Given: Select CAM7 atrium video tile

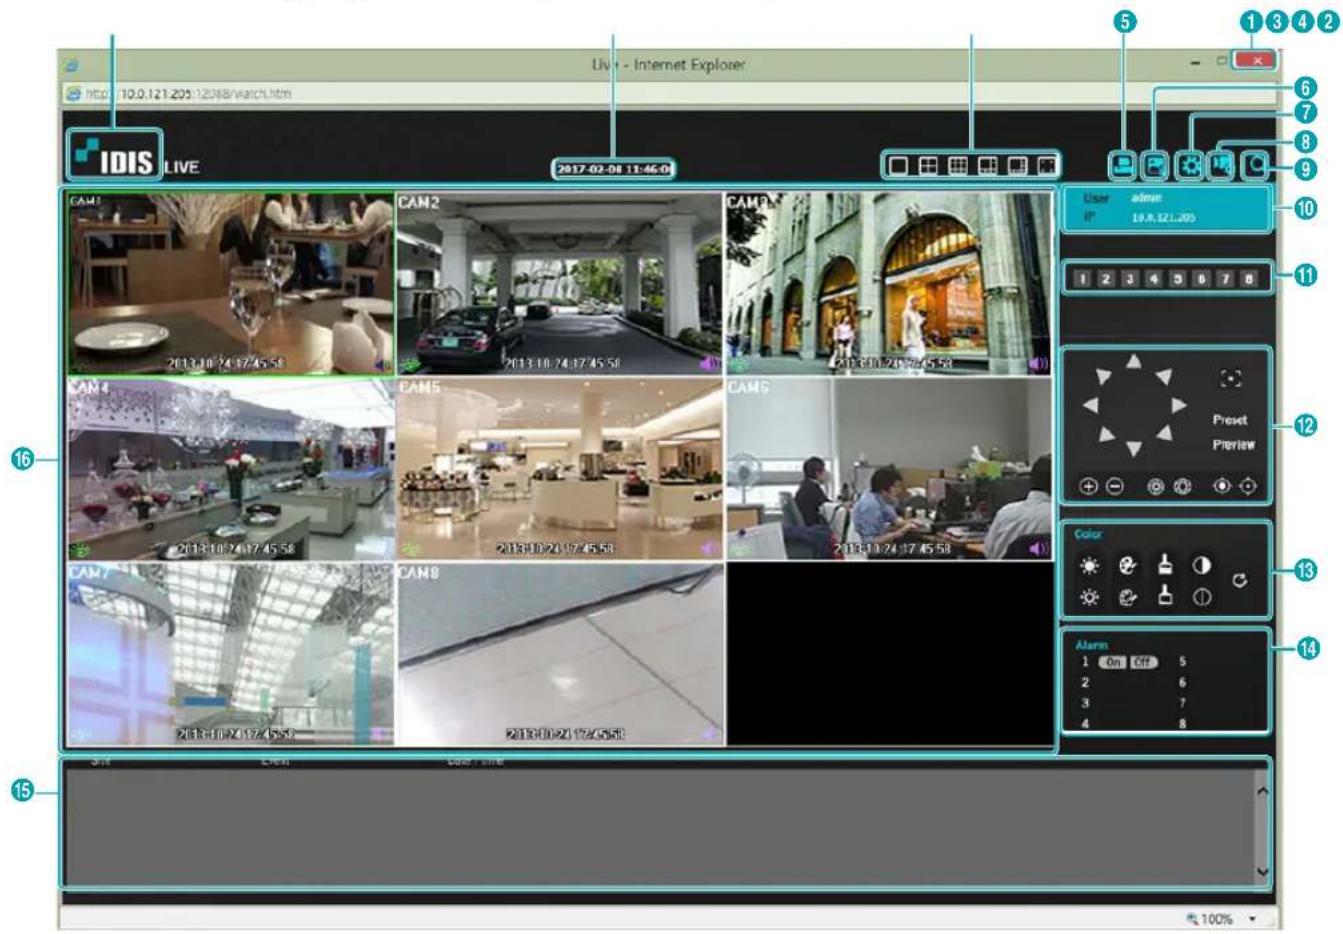Looking at the screenshot, I should coord(231,654).
